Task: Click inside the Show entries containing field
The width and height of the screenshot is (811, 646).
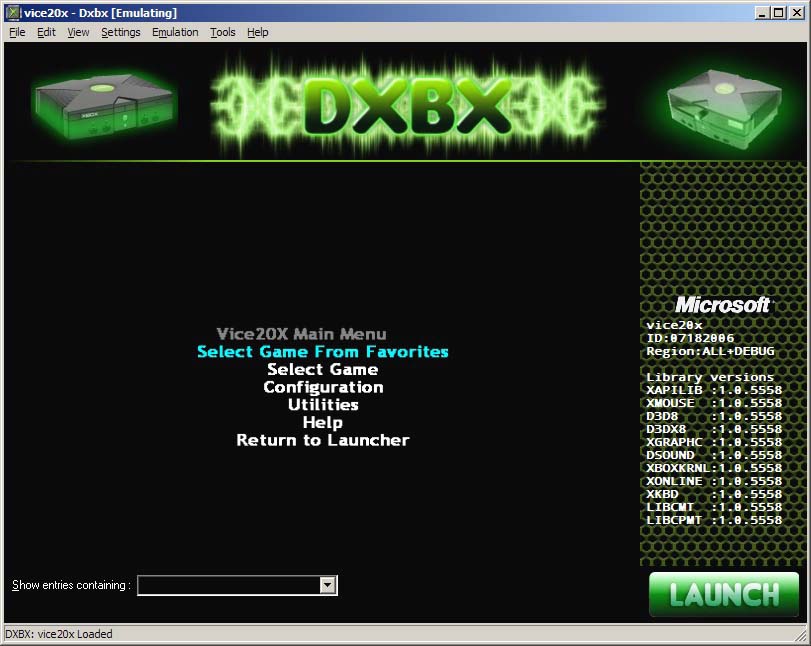Action: coord(228,585)
